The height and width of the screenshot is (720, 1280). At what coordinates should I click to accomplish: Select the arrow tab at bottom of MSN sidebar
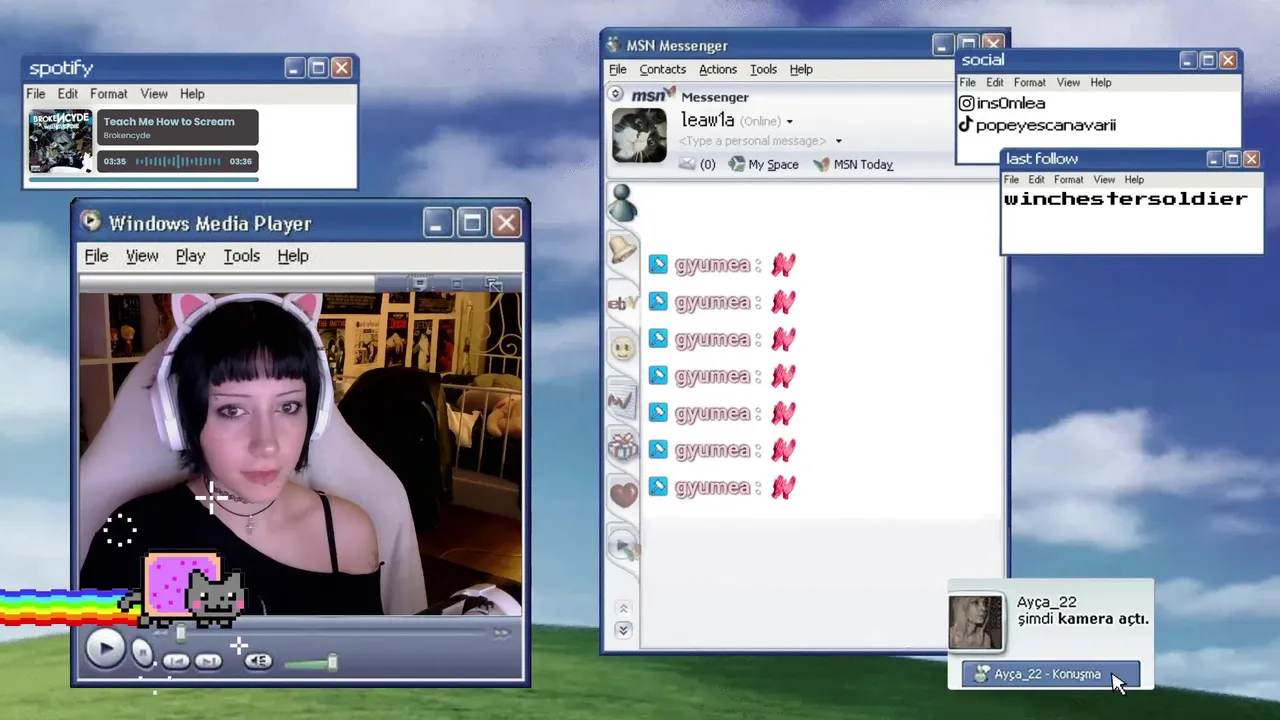[x=623, y=546]
